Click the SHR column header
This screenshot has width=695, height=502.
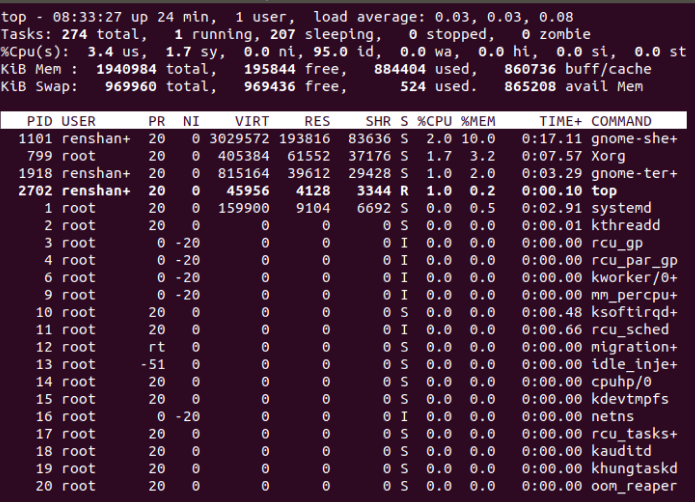[378, 121]
